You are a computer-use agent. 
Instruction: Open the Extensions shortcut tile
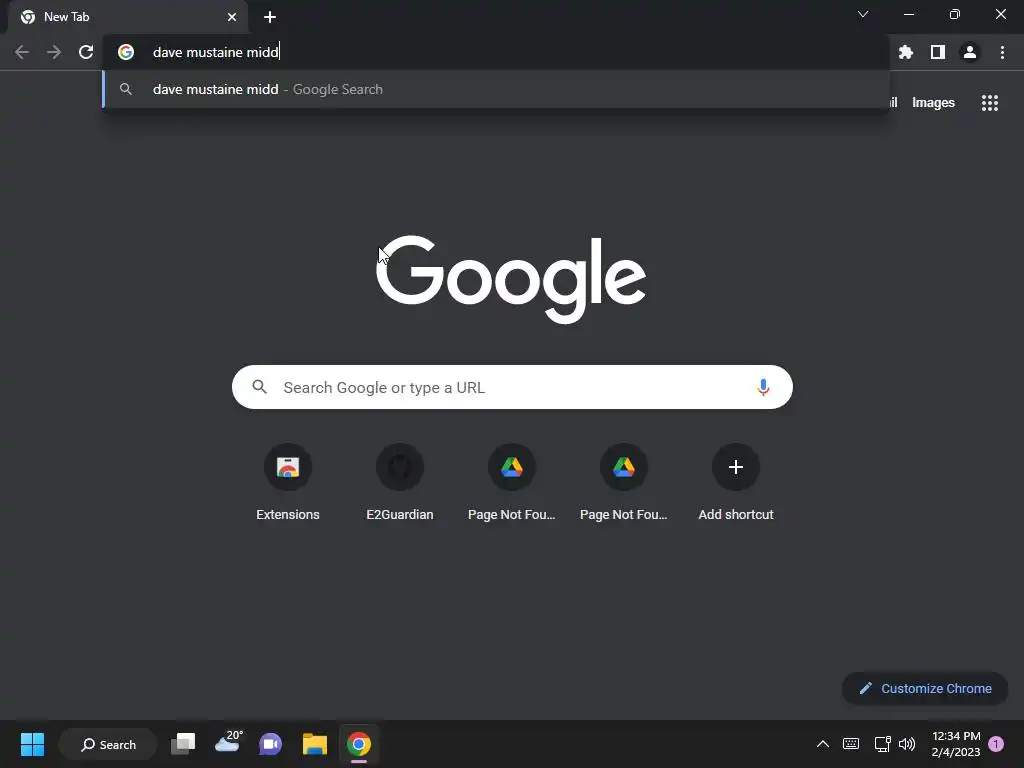(x=288, y=482)
